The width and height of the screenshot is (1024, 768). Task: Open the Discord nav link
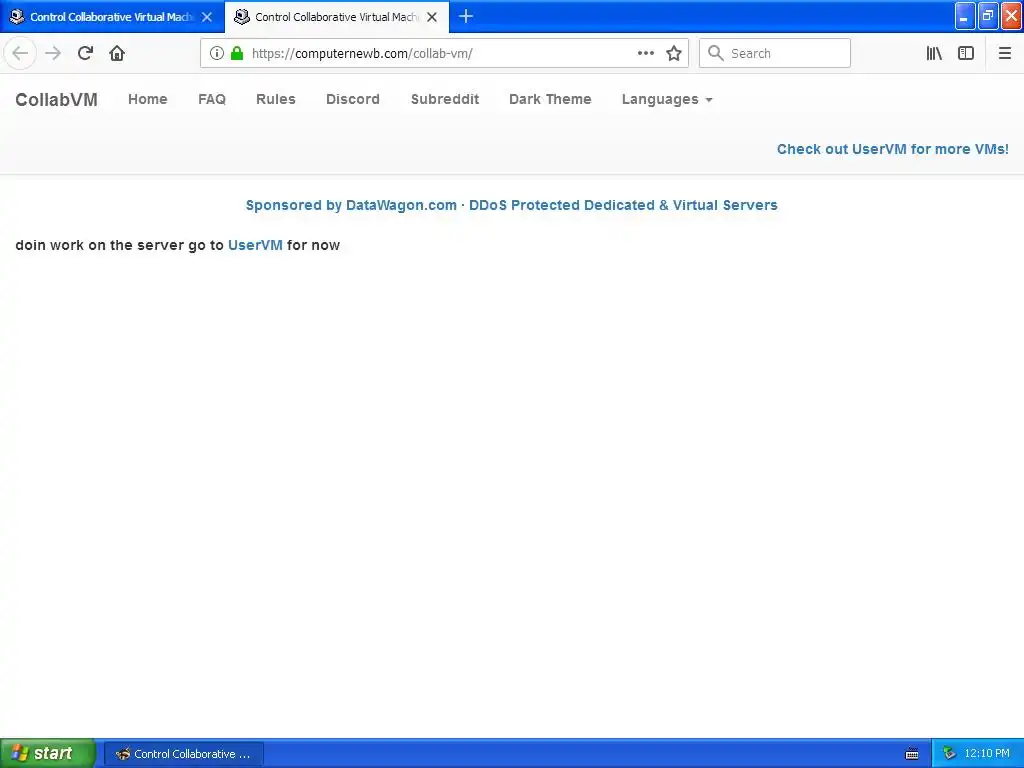click(x=353, y=99)
